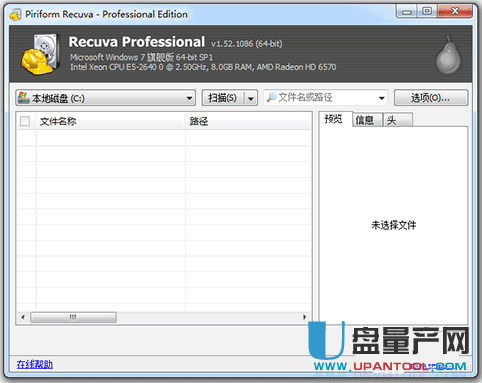Open the 文件名或路径 filter dropdown arrow
The image size is (482, 383).
tap(382, 98)
